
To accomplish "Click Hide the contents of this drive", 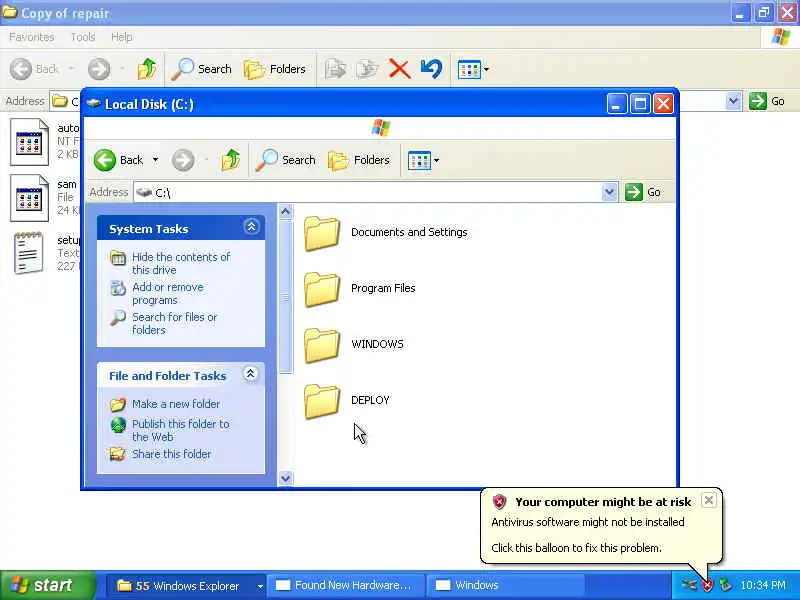I will tap(181, 263).
